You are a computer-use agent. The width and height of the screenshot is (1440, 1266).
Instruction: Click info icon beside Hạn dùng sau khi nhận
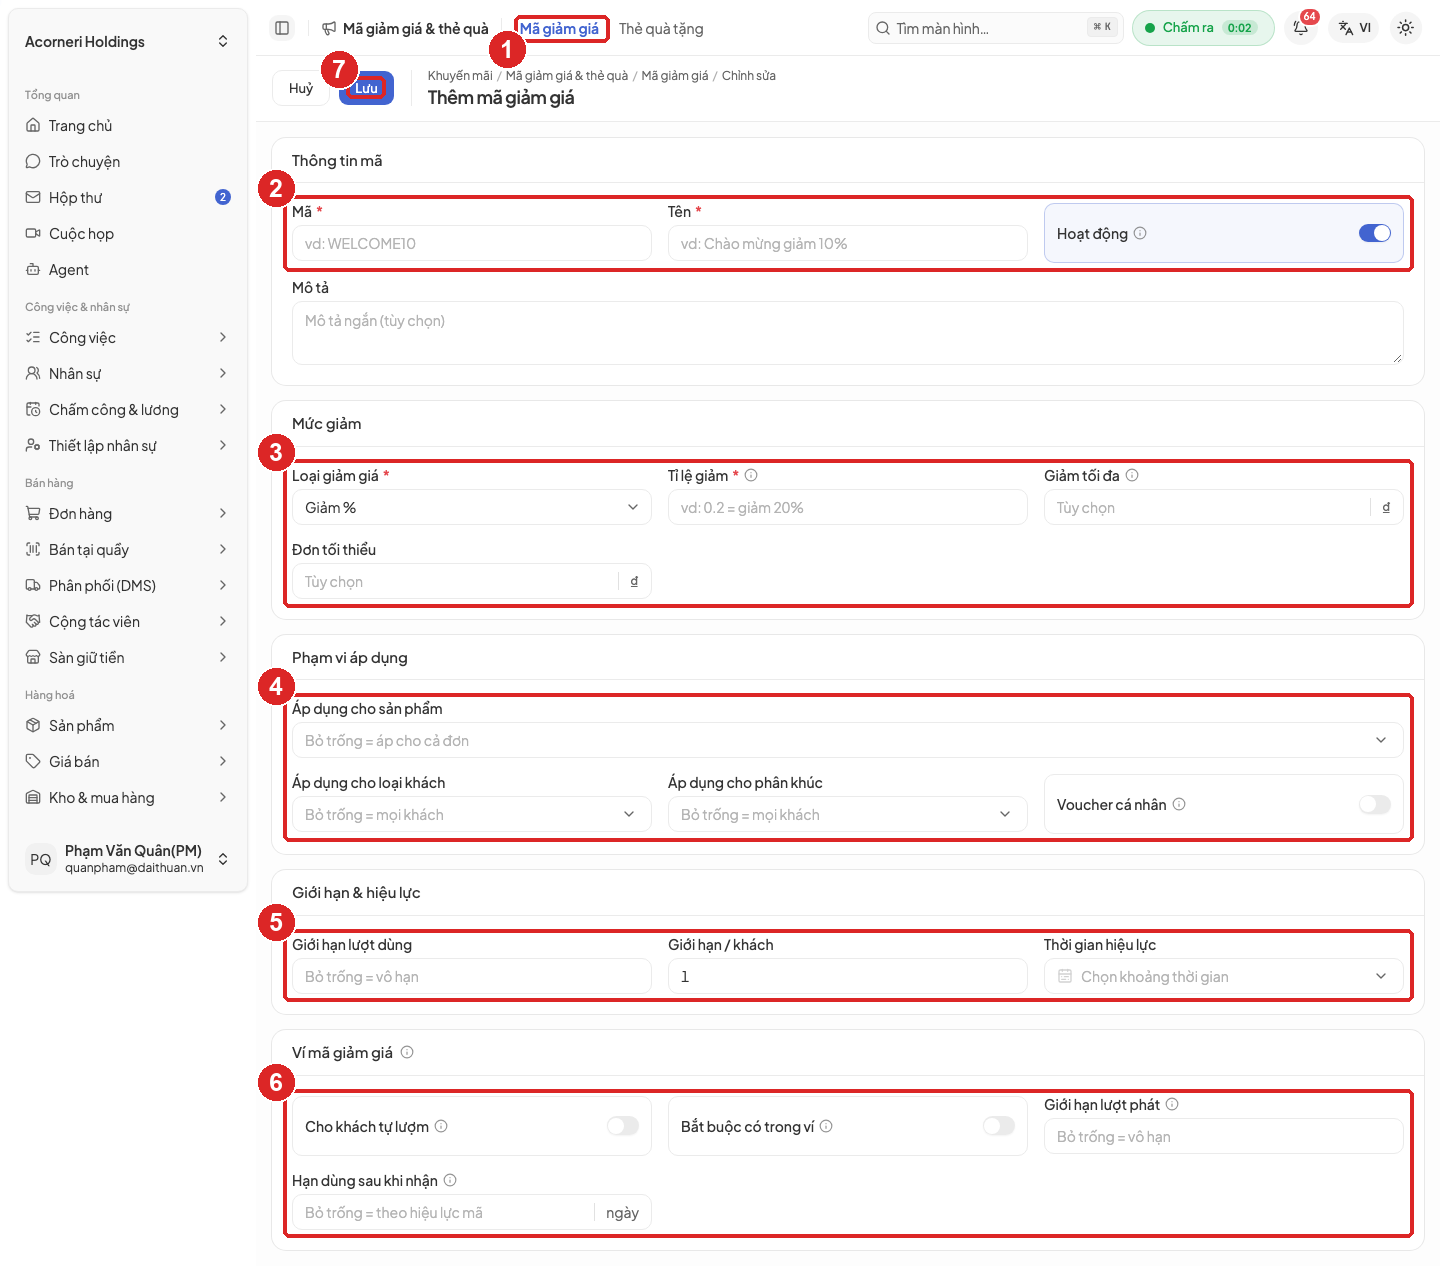450,1180
